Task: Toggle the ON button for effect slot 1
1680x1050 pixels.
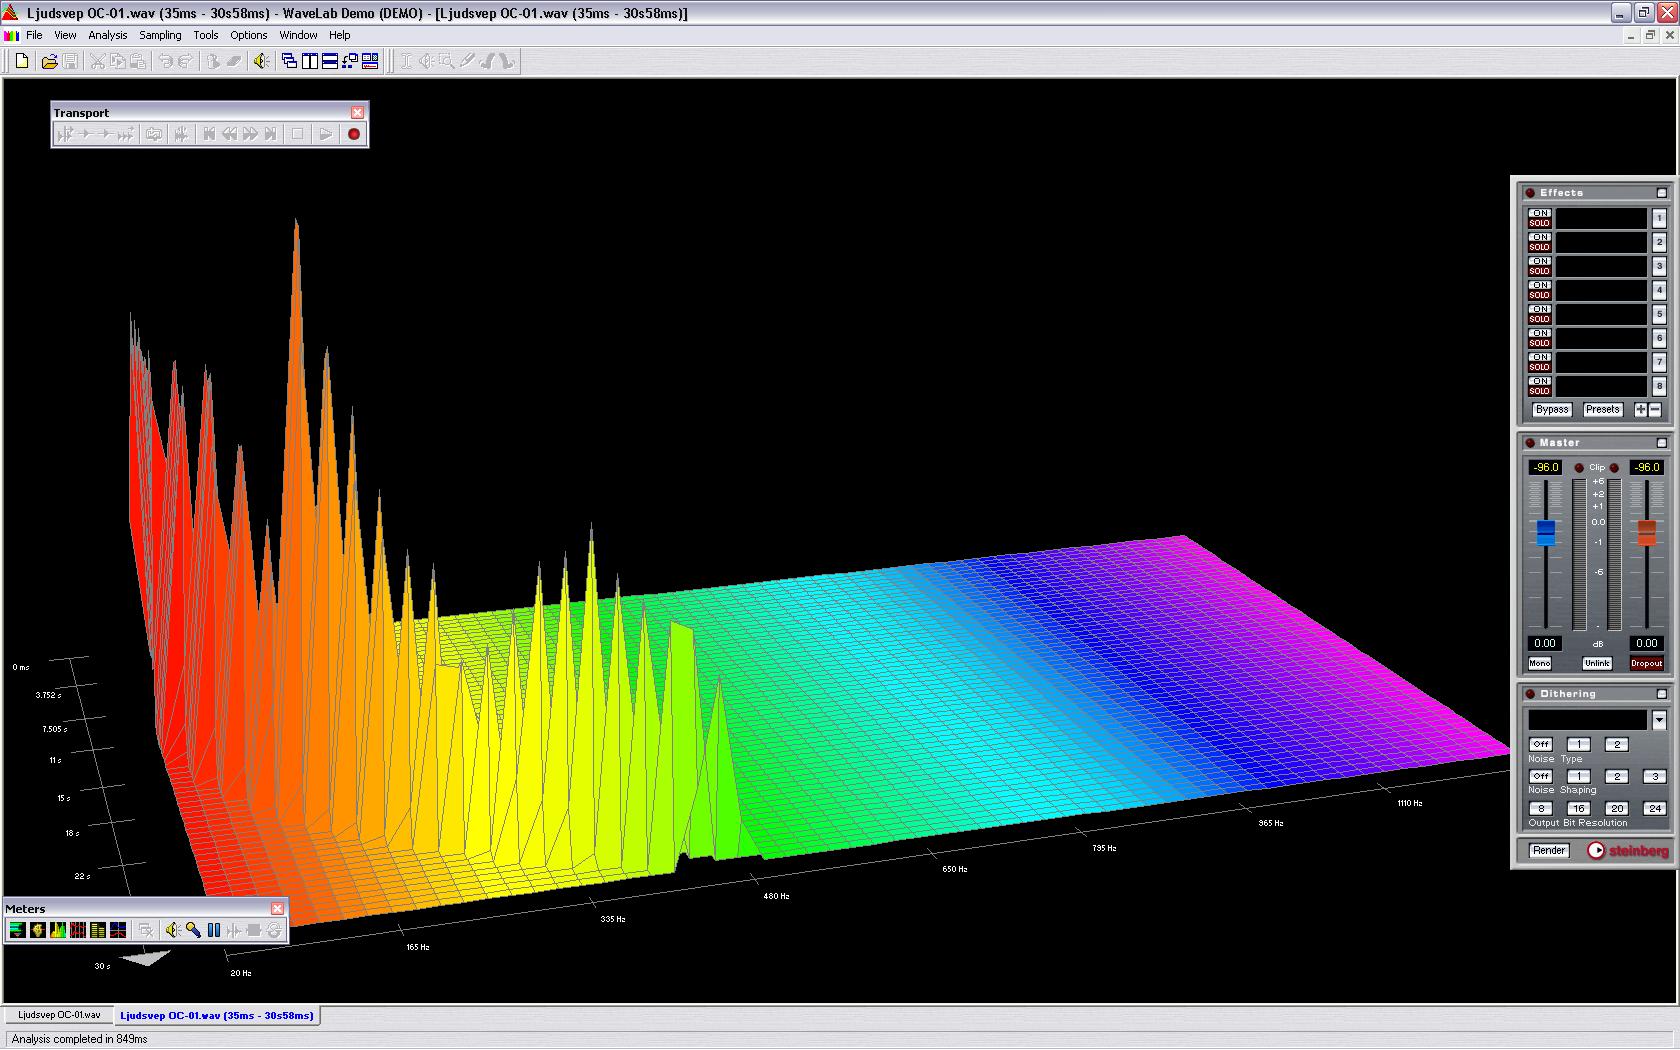Action: pyautogui.click(x=1539, y=213)
